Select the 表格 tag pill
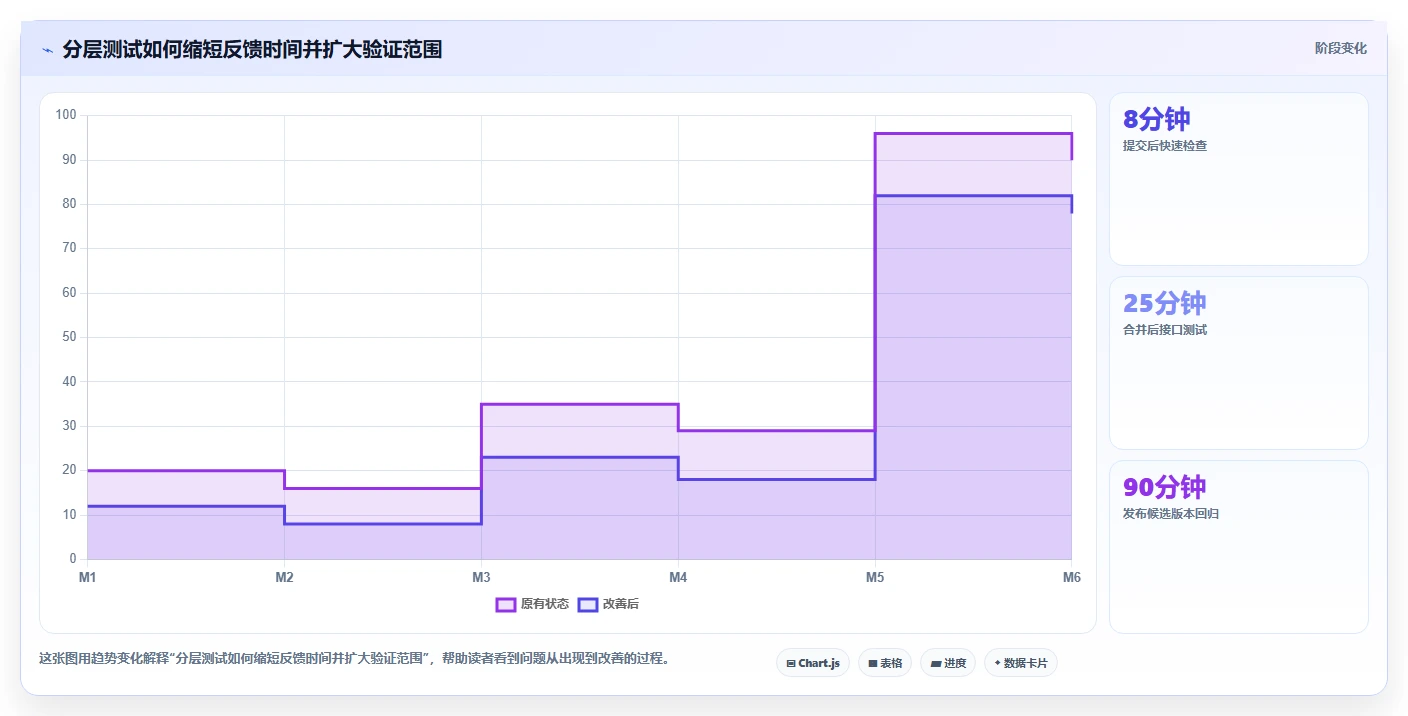This screenshot has height=716, width=1408. click(x=885, y=663)
